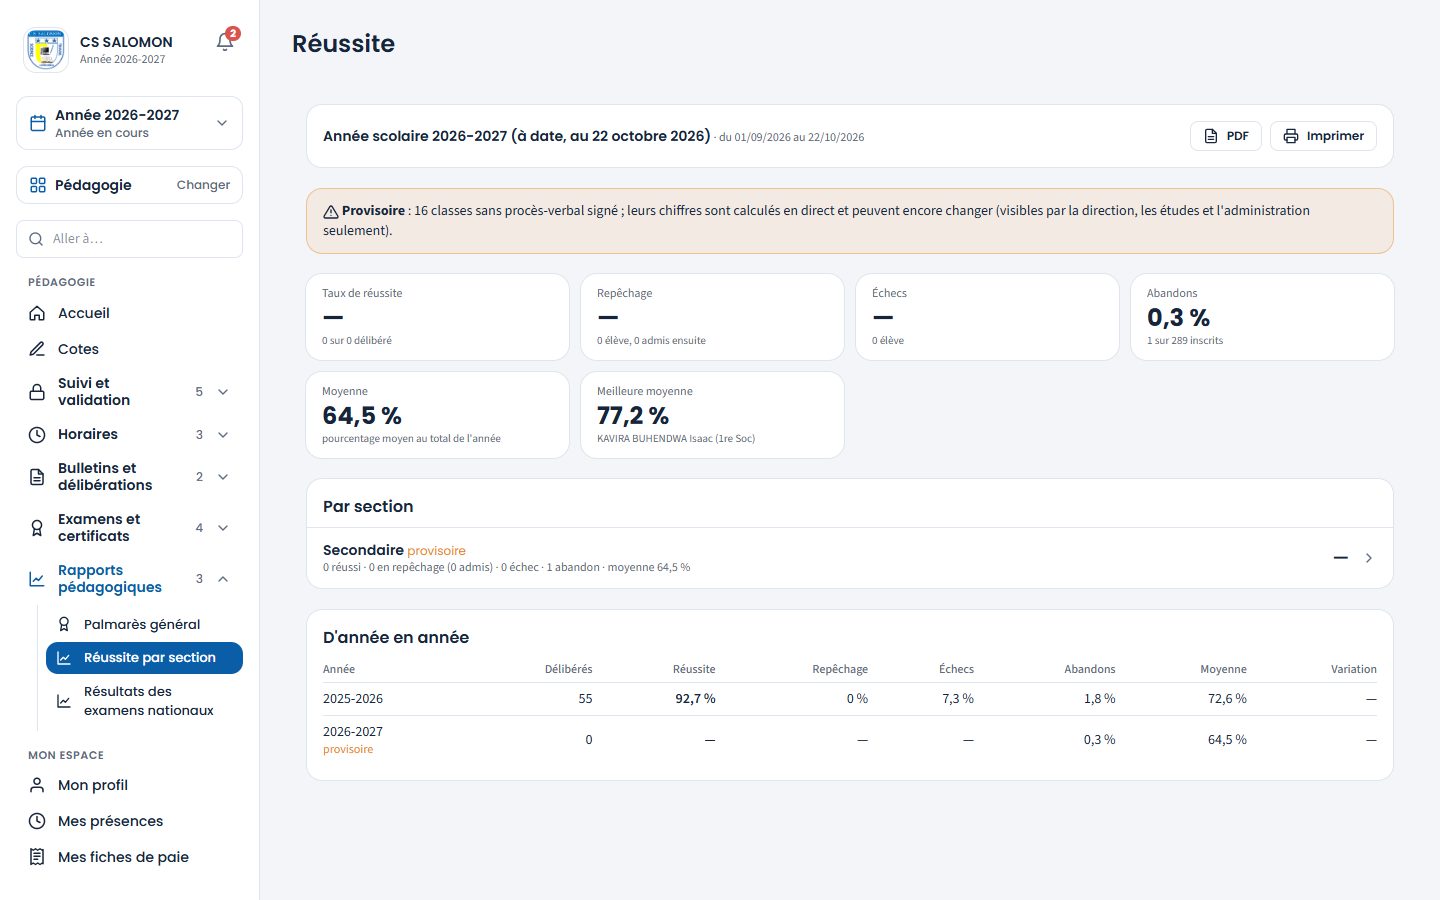Open notifications bell with 2 alerts
The width and height of the screenshot is (1440, 900).
coord(225,41)
